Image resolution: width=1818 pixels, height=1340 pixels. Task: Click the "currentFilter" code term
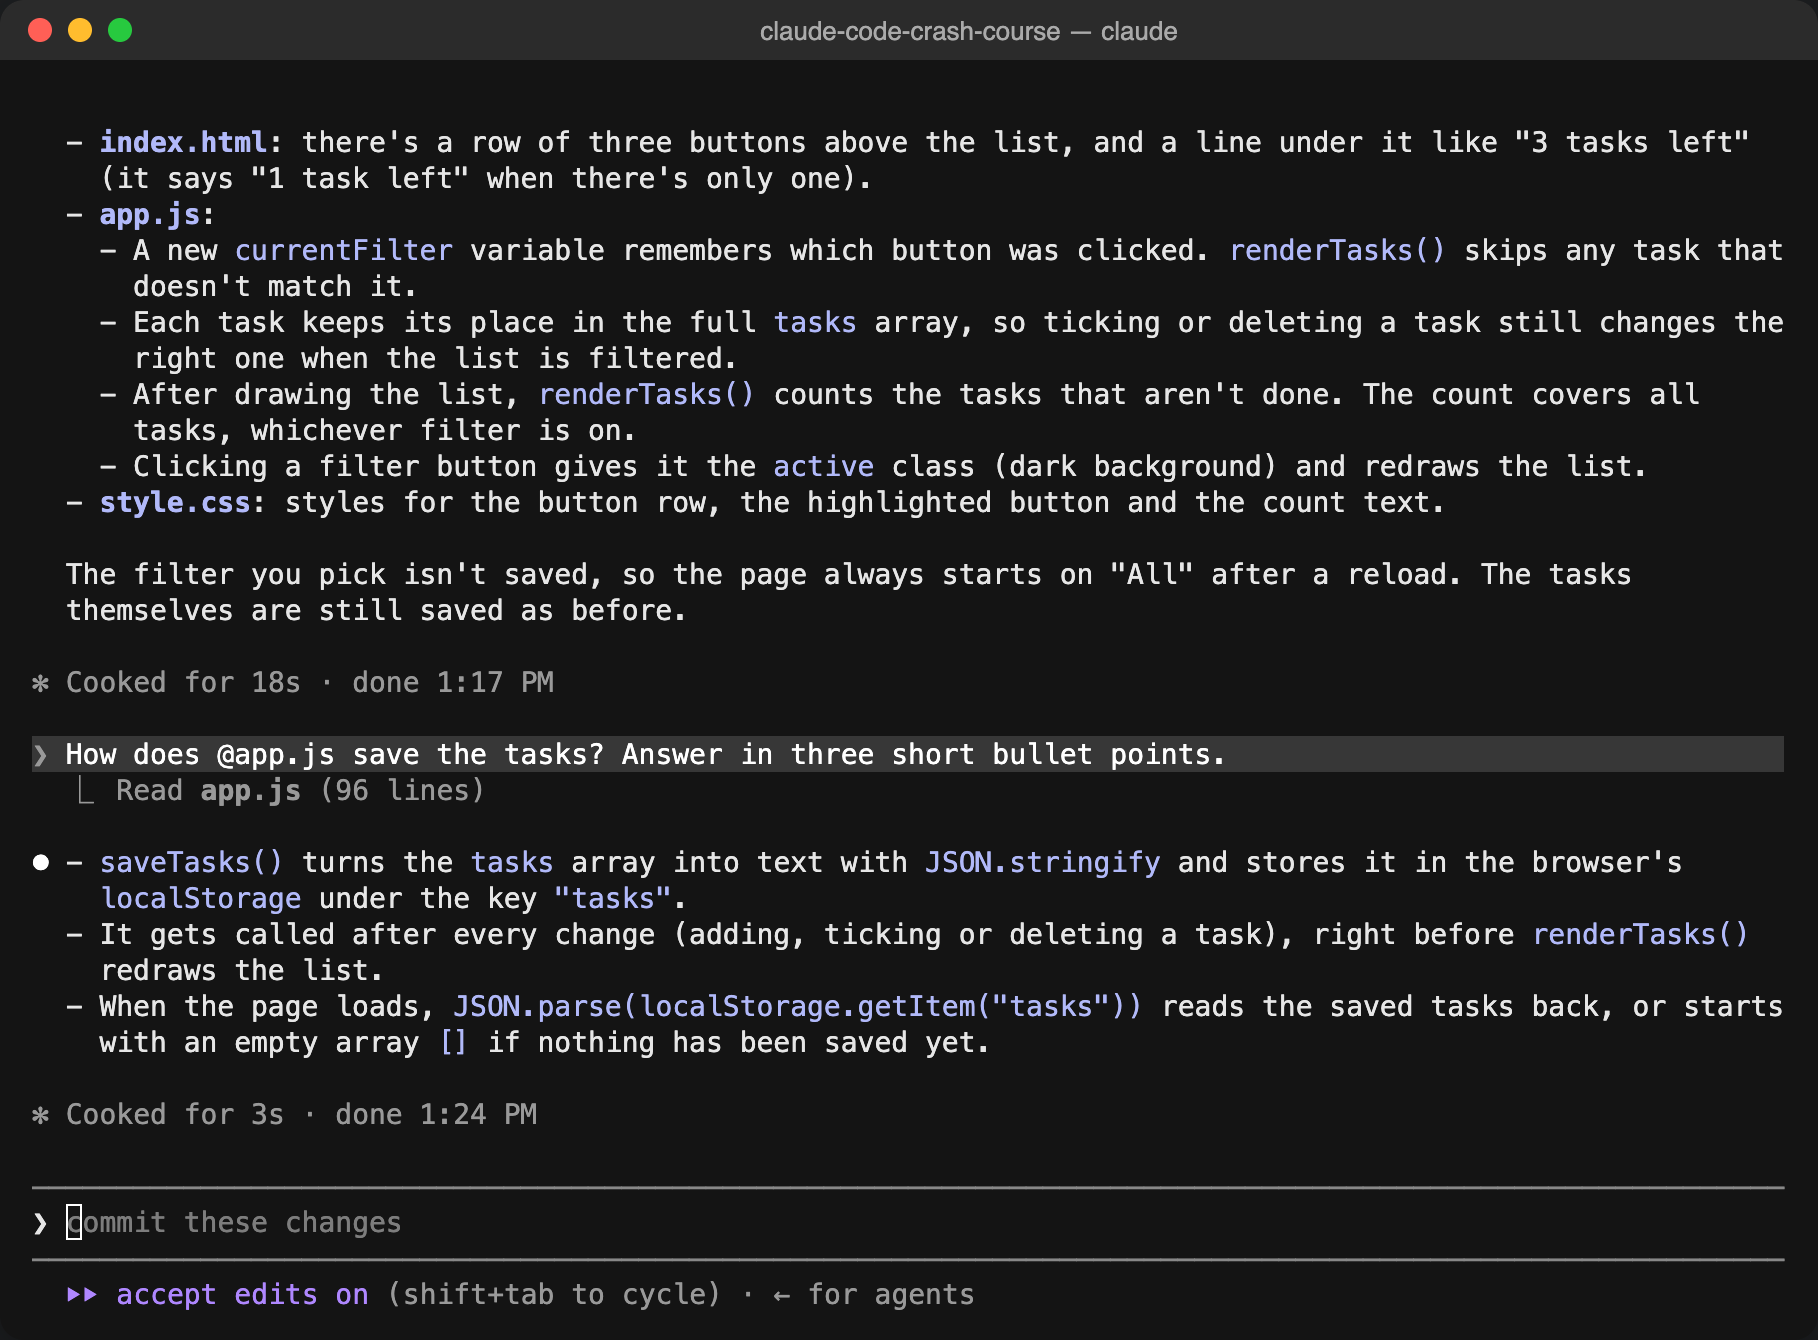pyautogui.click(x=343, y=250)
